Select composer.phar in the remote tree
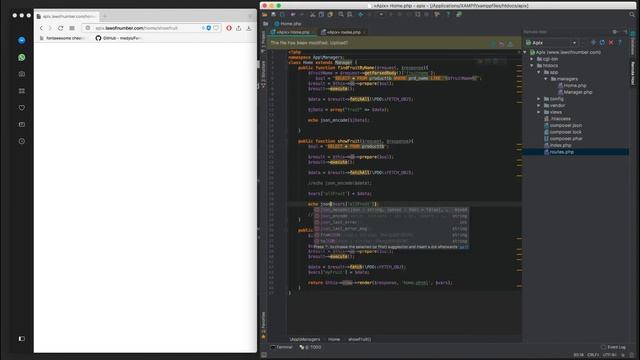640x360 pixels. [563, 138]
